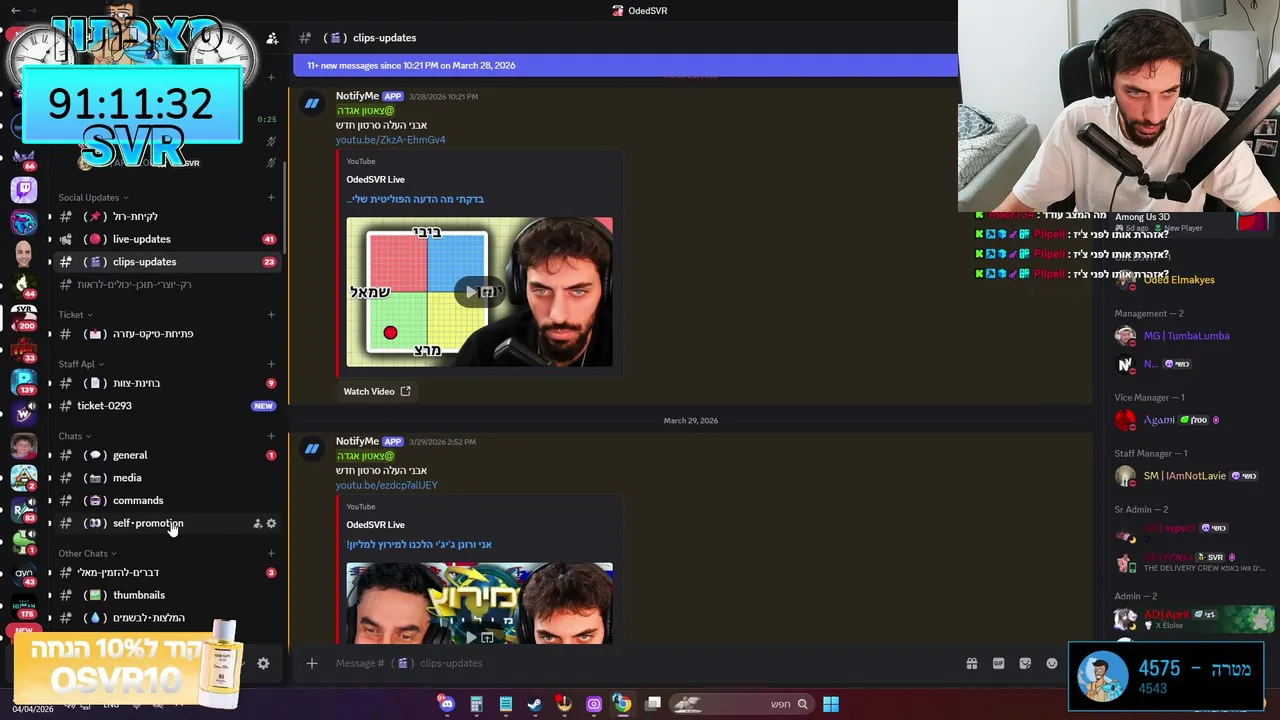The width and height of the screenshot is (1280, 720).
Task: Open task view on taskbar
Action: [653, 704]
